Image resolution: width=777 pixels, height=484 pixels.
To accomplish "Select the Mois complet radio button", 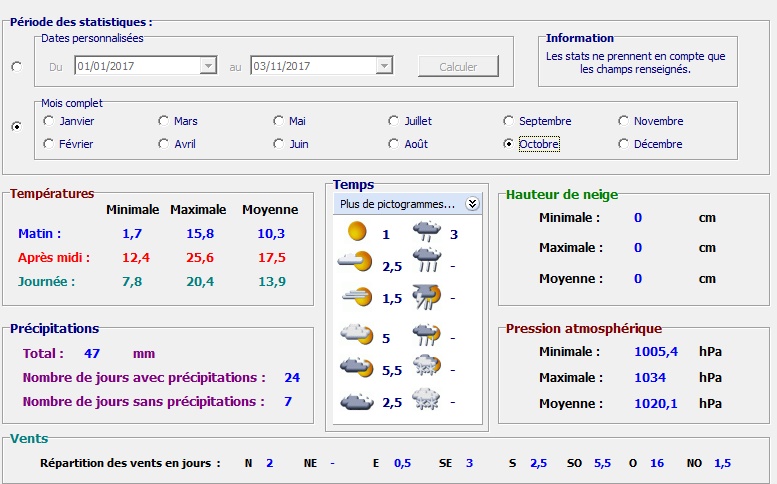I will 17,127.
